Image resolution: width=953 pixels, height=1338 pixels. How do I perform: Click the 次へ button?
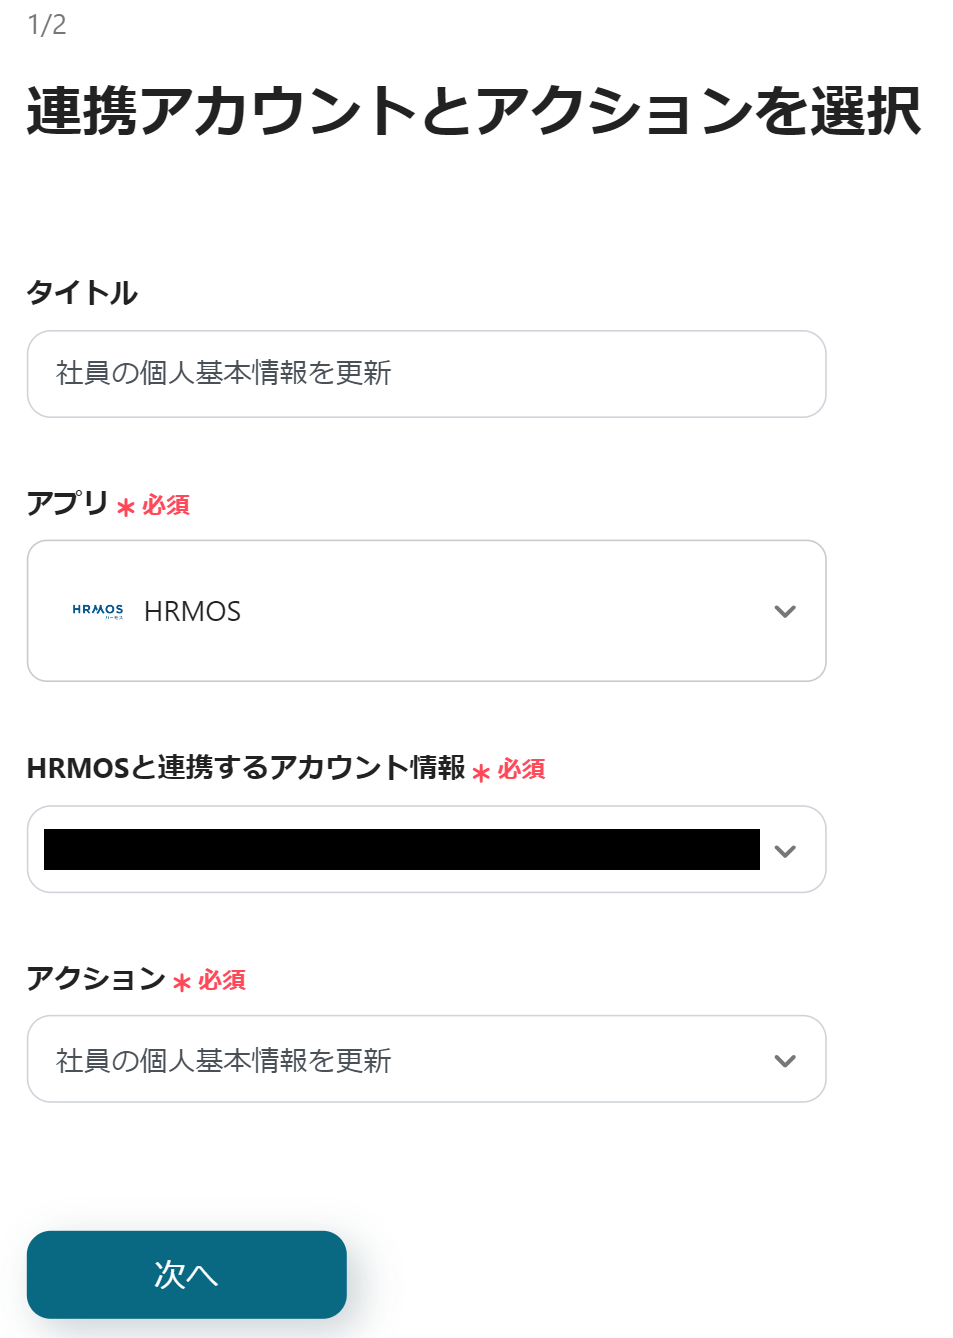[x=187, y=1274]
